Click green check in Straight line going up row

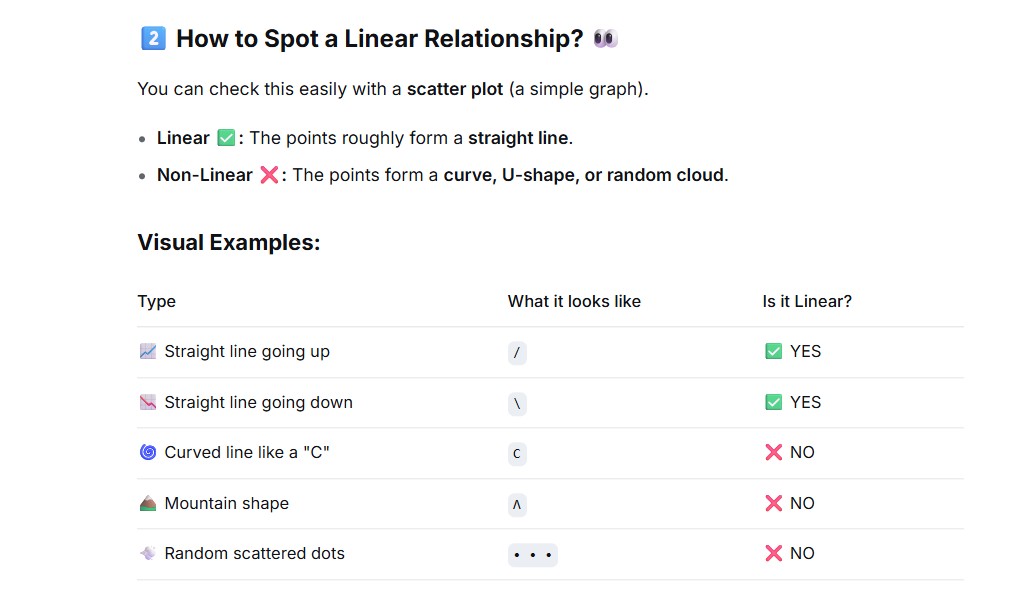tap(774, 351)
